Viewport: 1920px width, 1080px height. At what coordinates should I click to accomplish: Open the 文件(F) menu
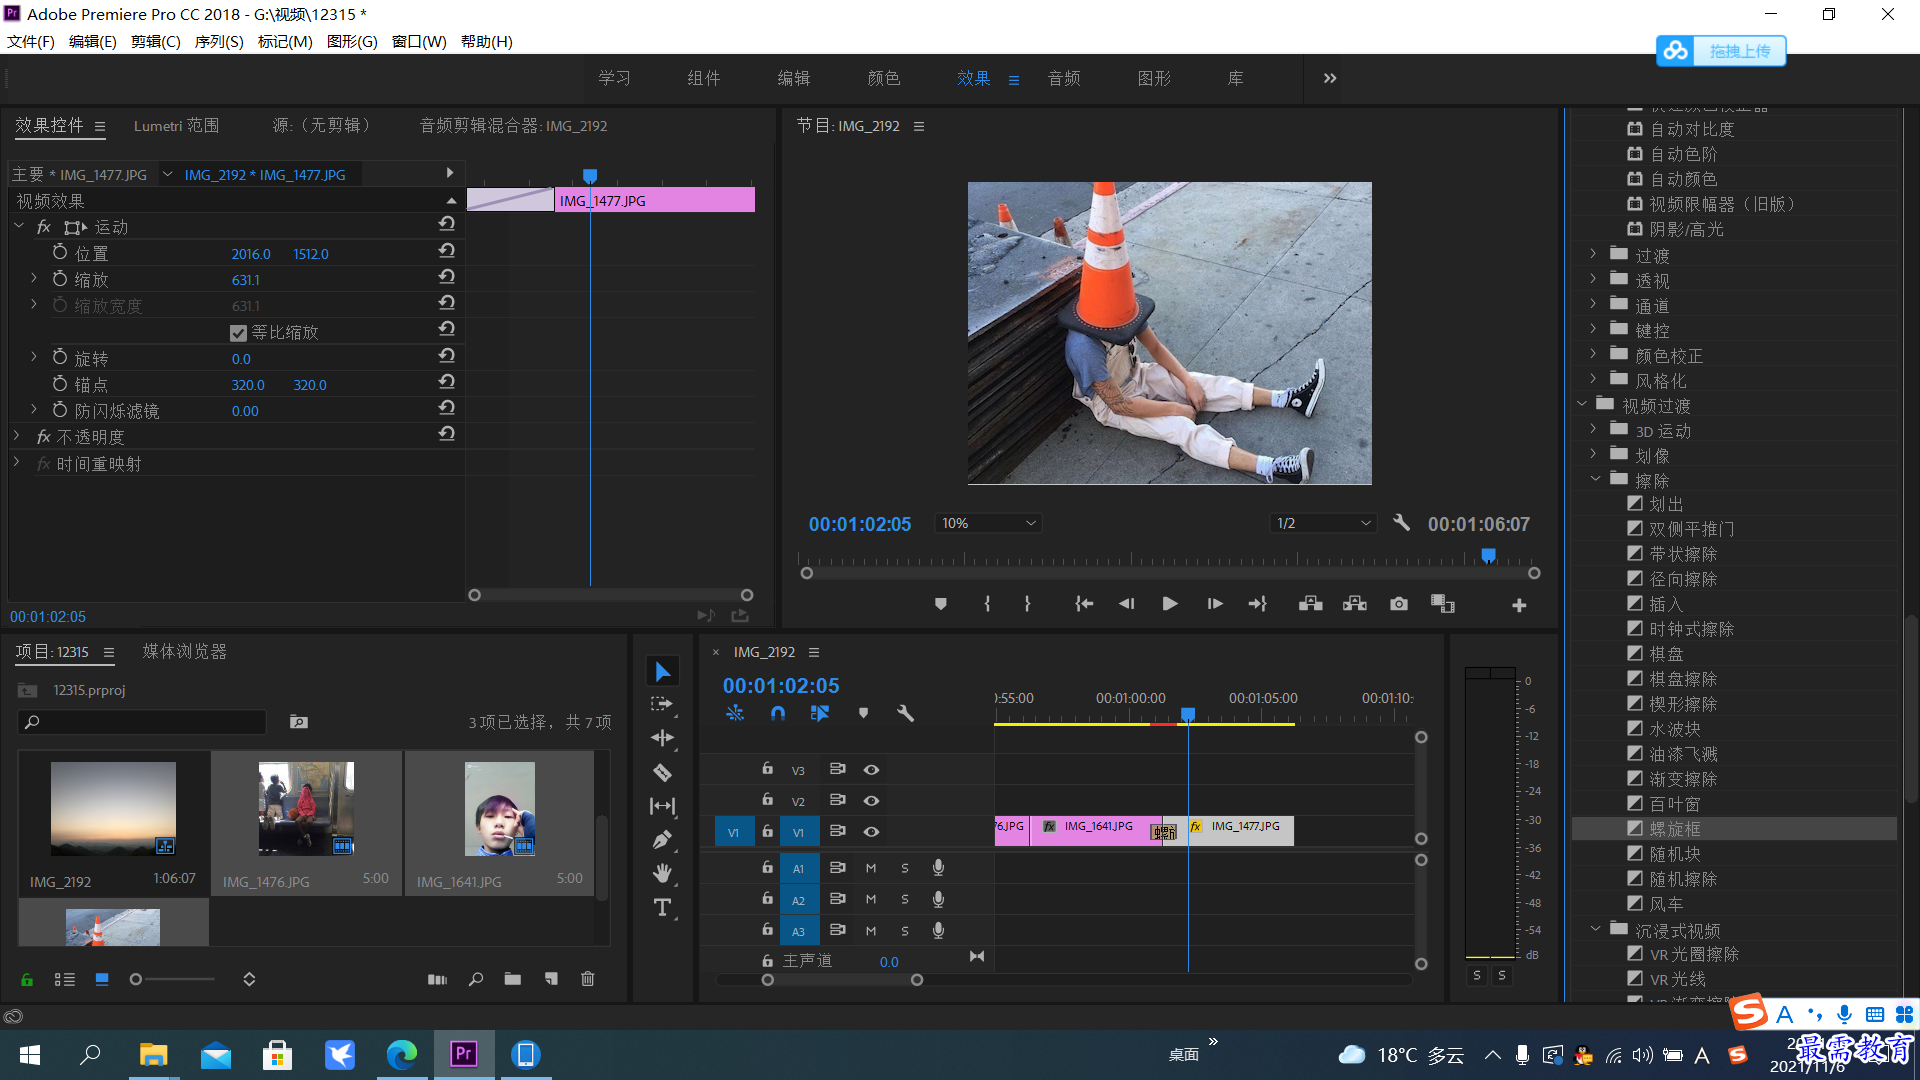tap(31, 41)
